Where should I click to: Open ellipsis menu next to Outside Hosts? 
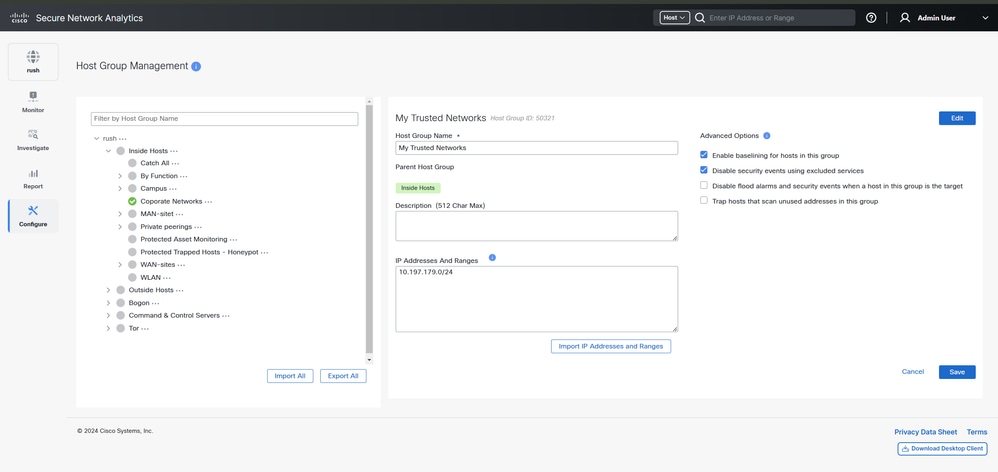pos(179,290)
